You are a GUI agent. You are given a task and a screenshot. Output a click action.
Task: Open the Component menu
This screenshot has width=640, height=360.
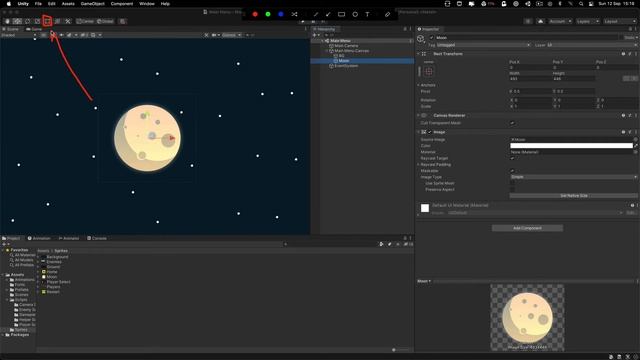(x=122, y=4)
